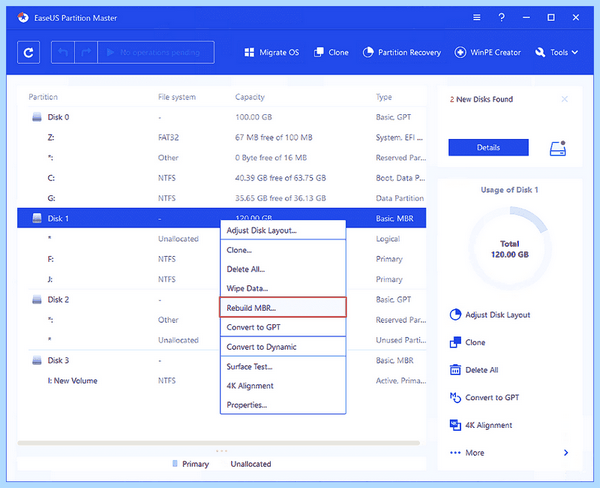Open Properties... menu entry
600x488 pixels.
click(283, 405)
